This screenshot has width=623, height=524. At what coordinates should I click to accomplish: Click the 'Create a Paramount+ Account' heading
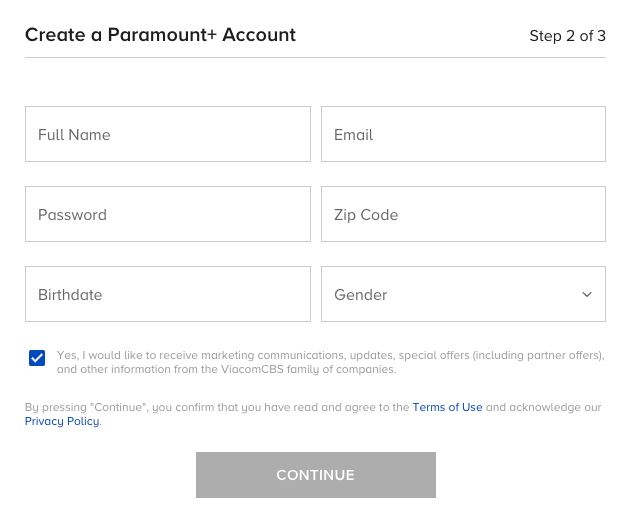coord(160,35)
